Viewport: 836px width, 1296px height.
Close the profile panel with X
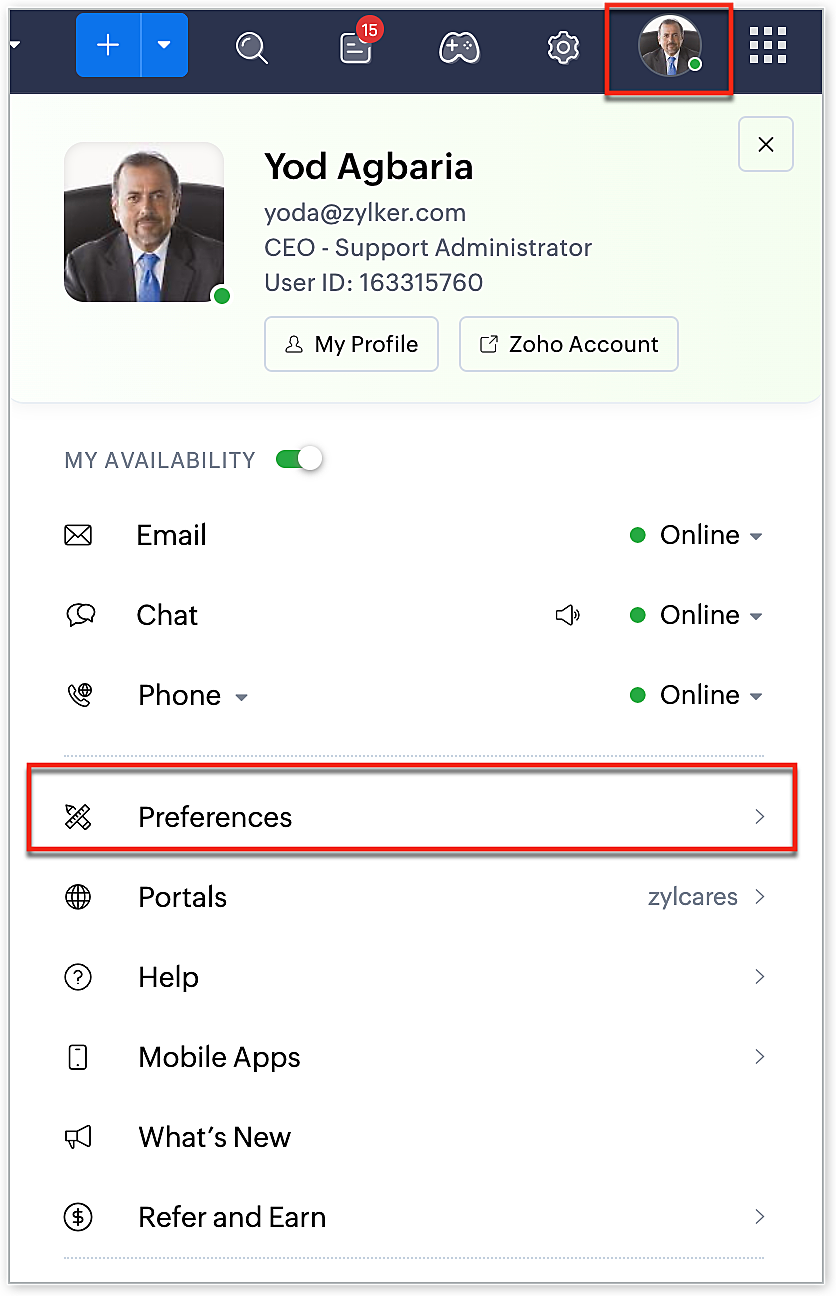coord(766,144)
